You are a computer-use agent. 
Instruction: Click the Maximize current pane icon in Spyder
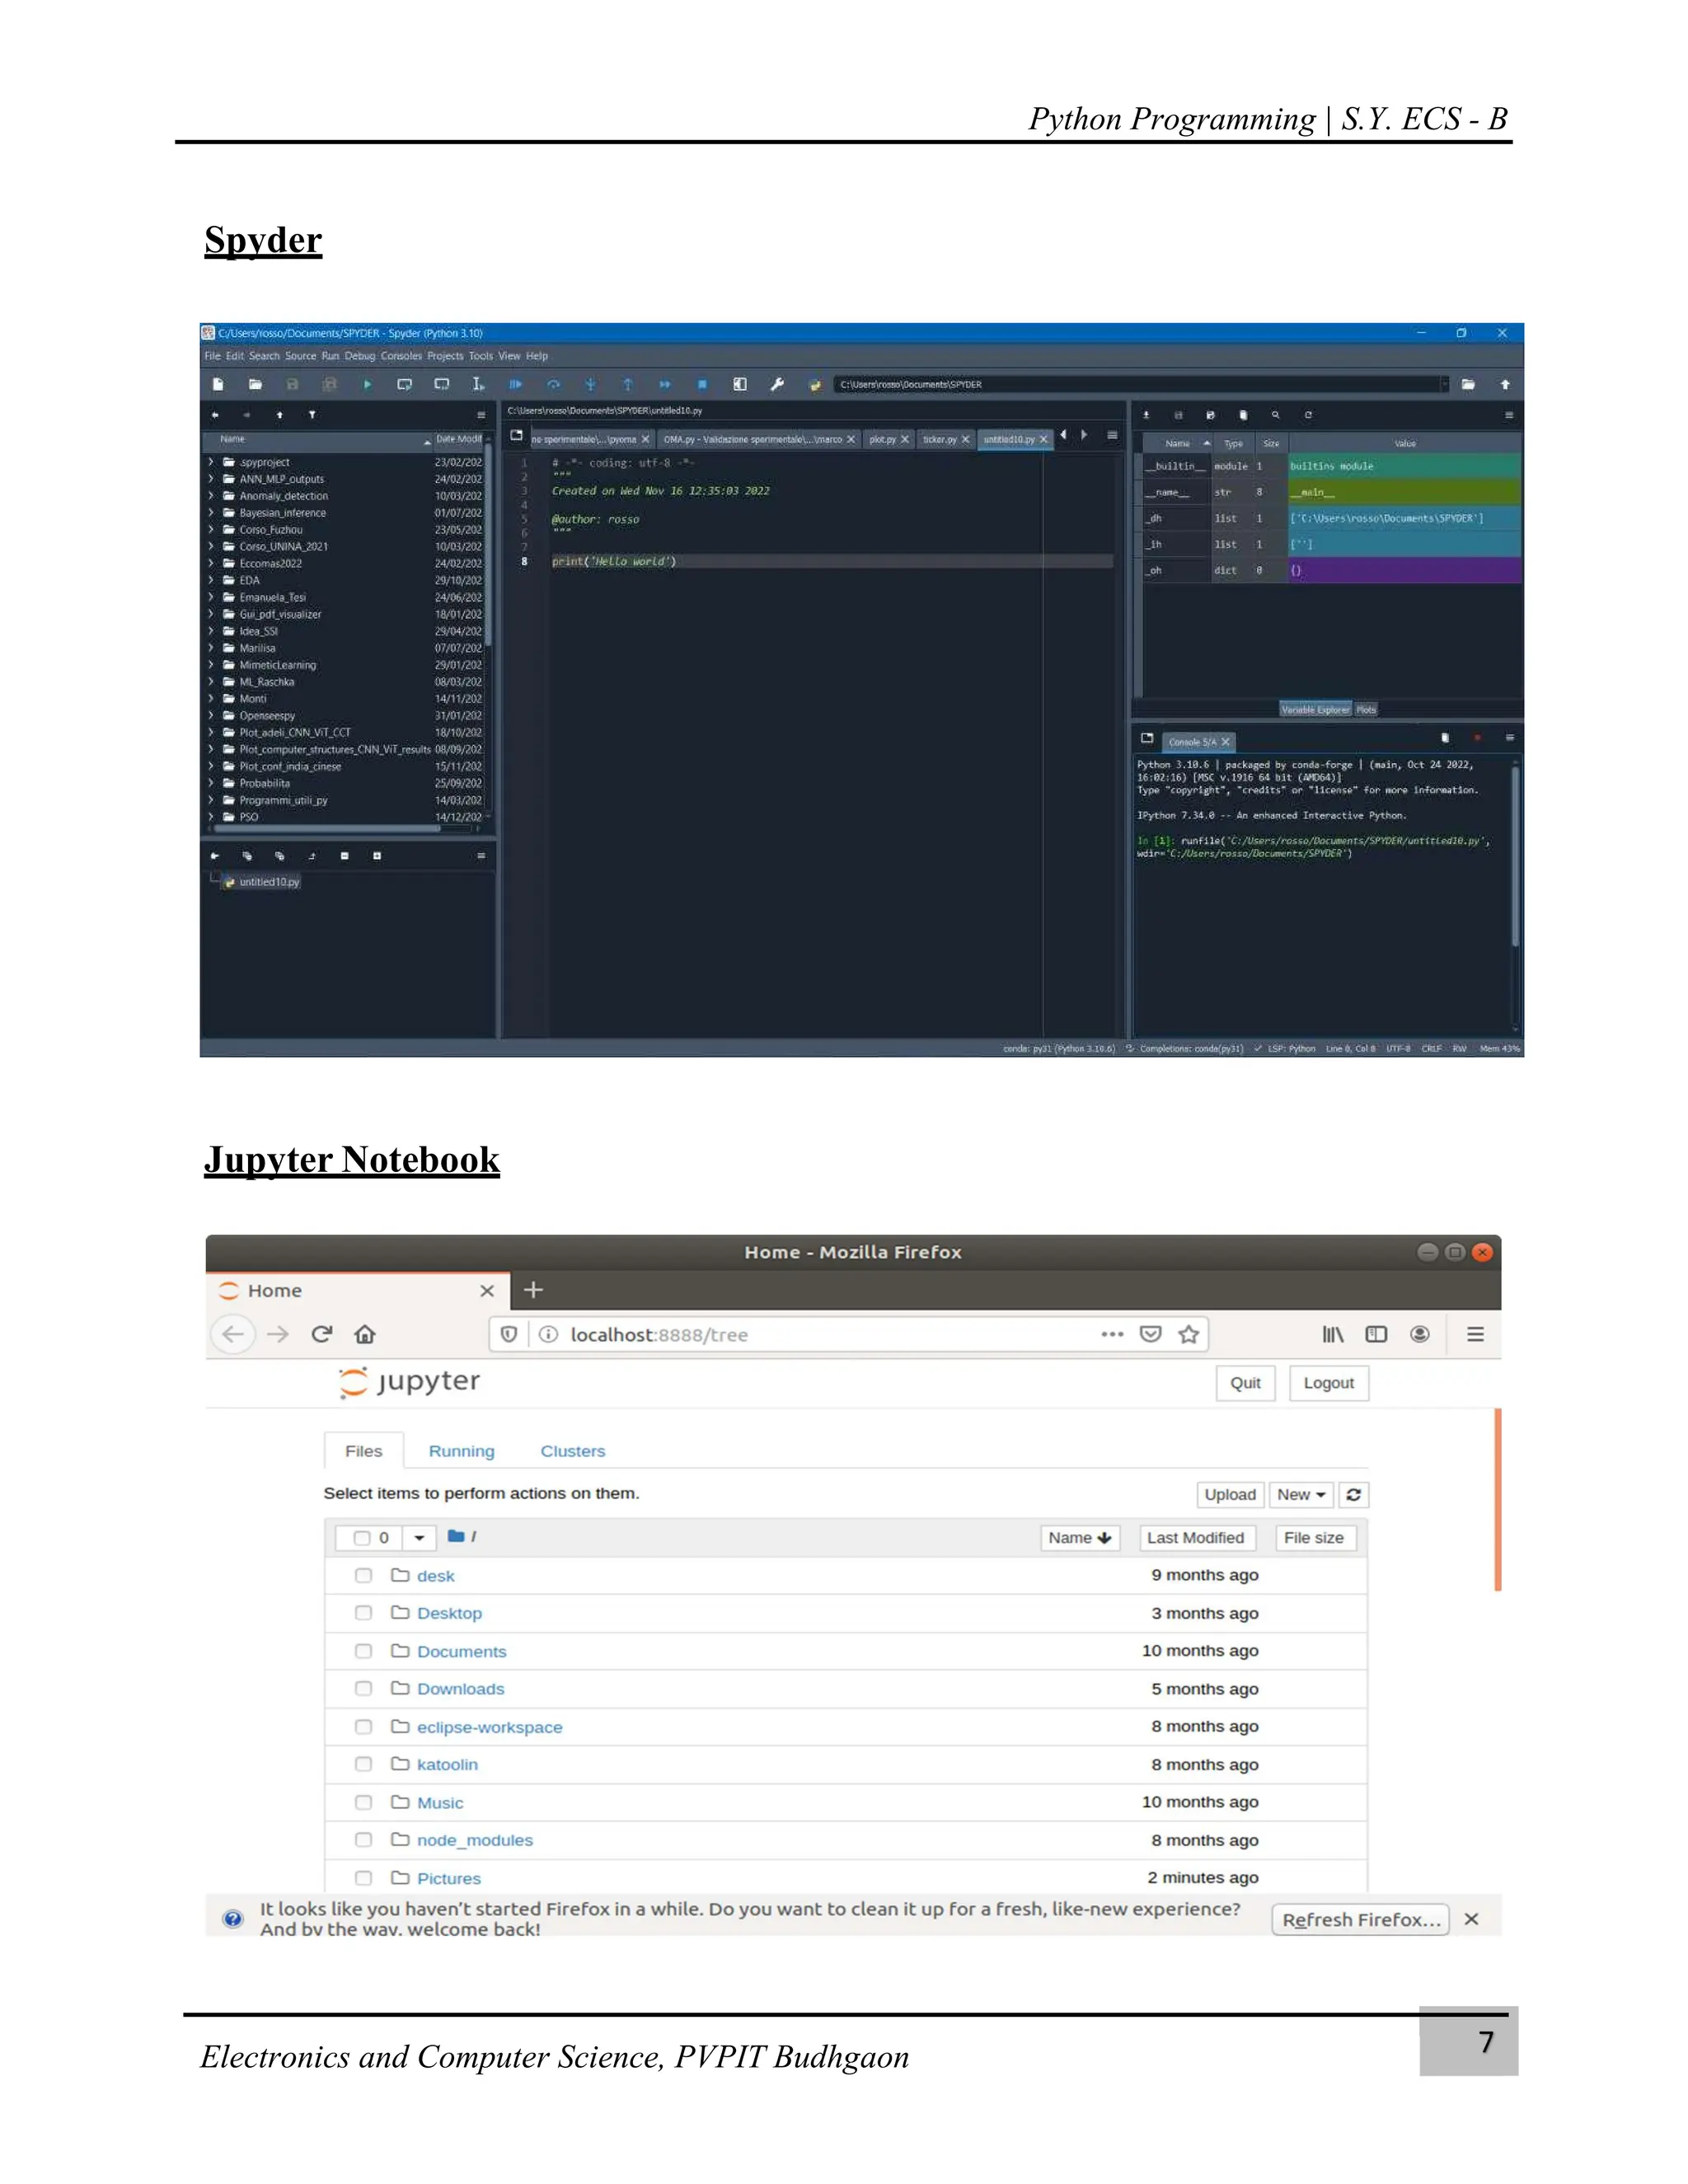[x=739, y=384]
